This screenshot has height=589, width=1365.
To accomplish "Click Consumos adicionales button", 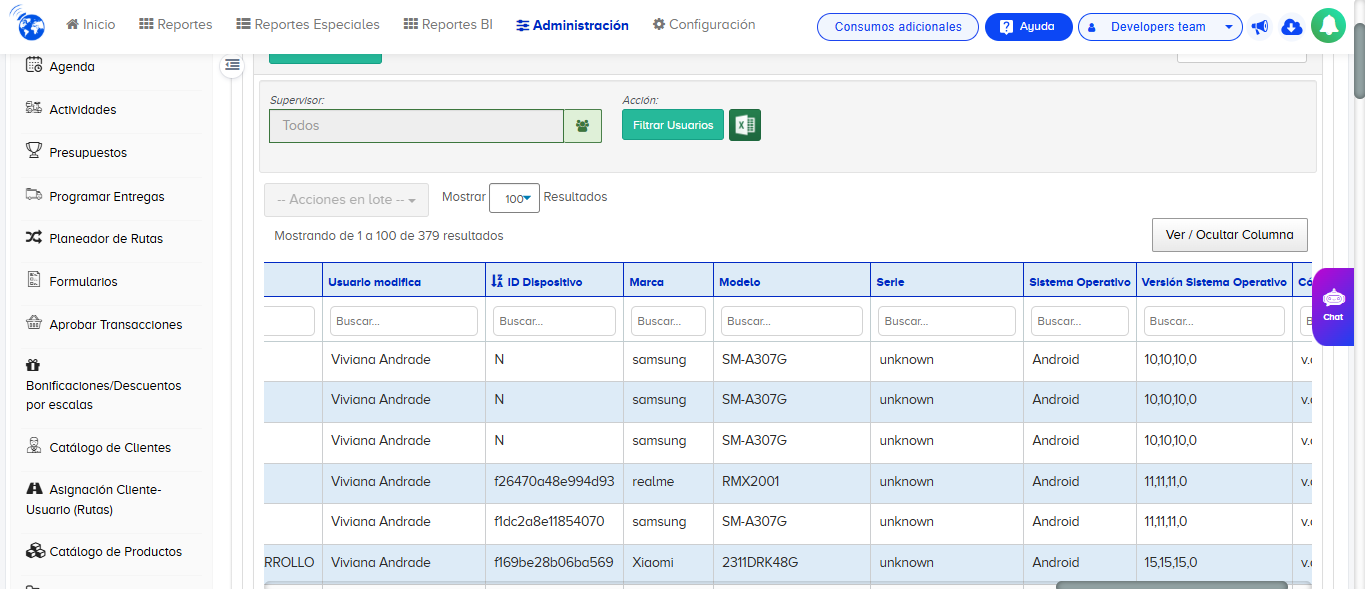I will tap(898, 27).
